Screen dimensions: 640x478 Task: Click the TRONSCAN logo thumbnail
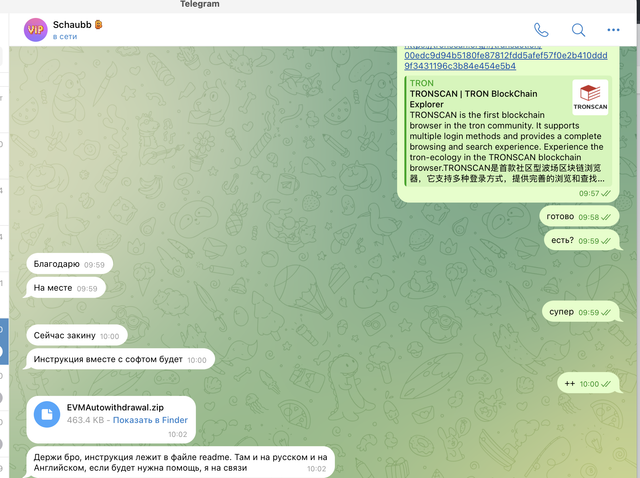pos(590,97)
